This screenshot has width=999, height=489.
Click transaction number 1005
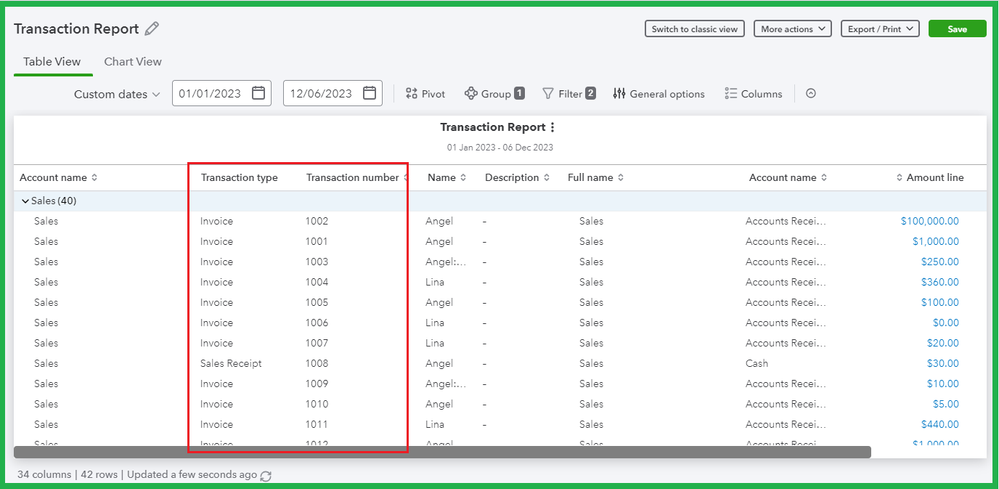(317, 302)
